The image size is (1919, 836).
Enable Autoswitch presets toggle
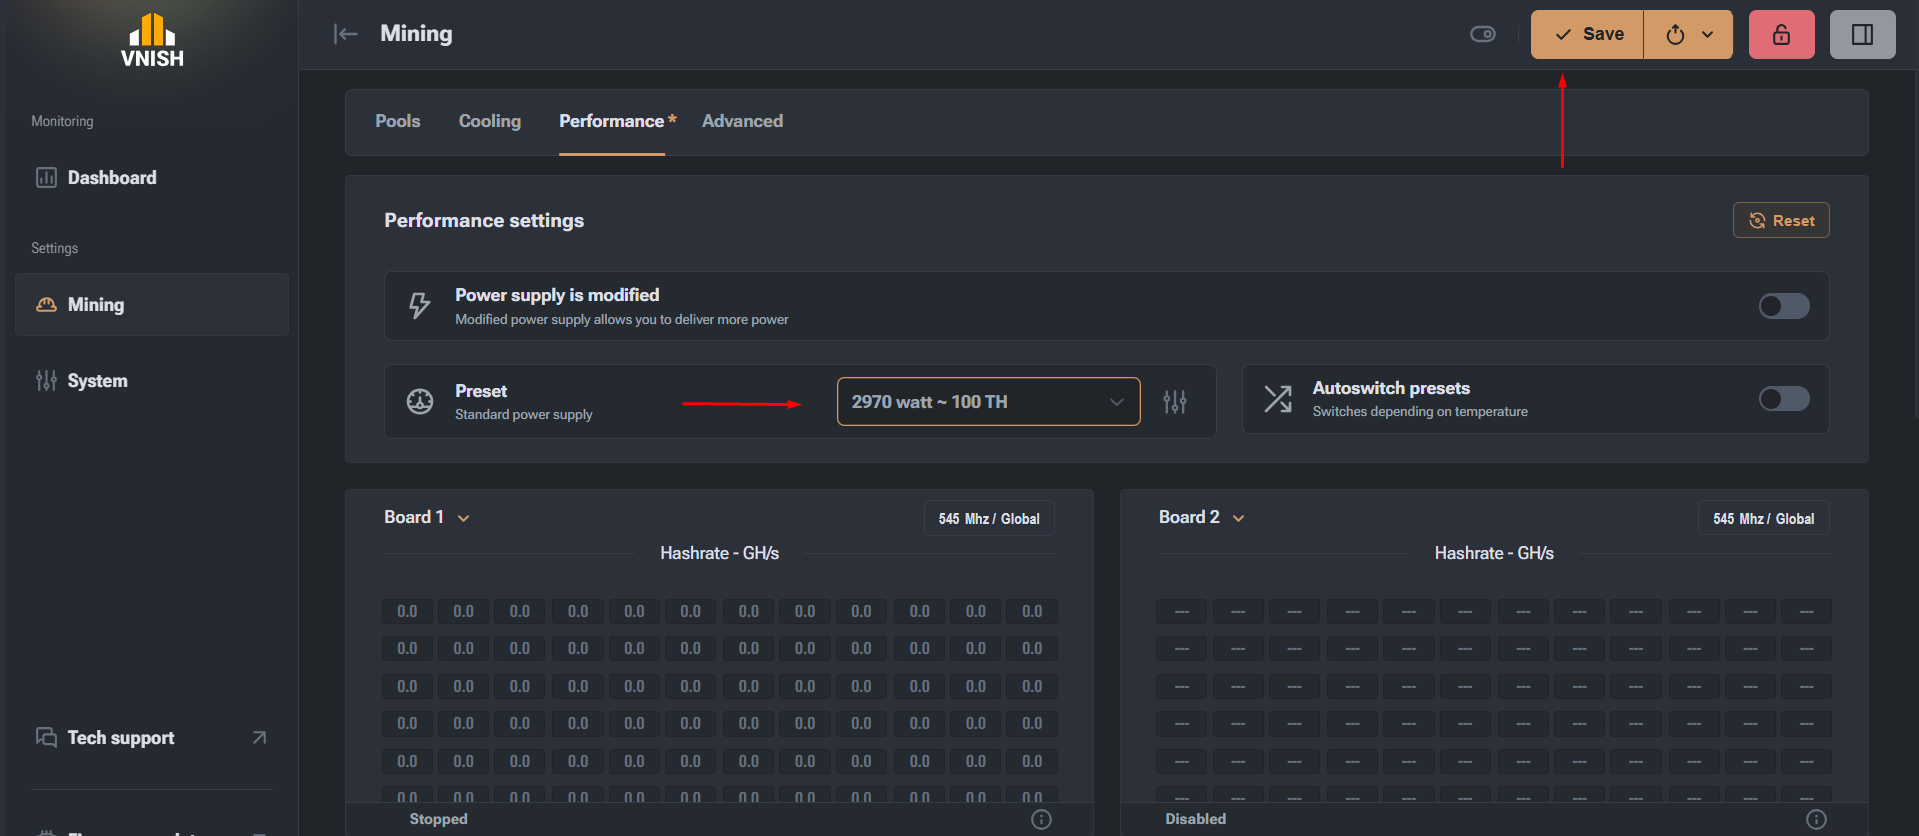tap(1784, 399)
